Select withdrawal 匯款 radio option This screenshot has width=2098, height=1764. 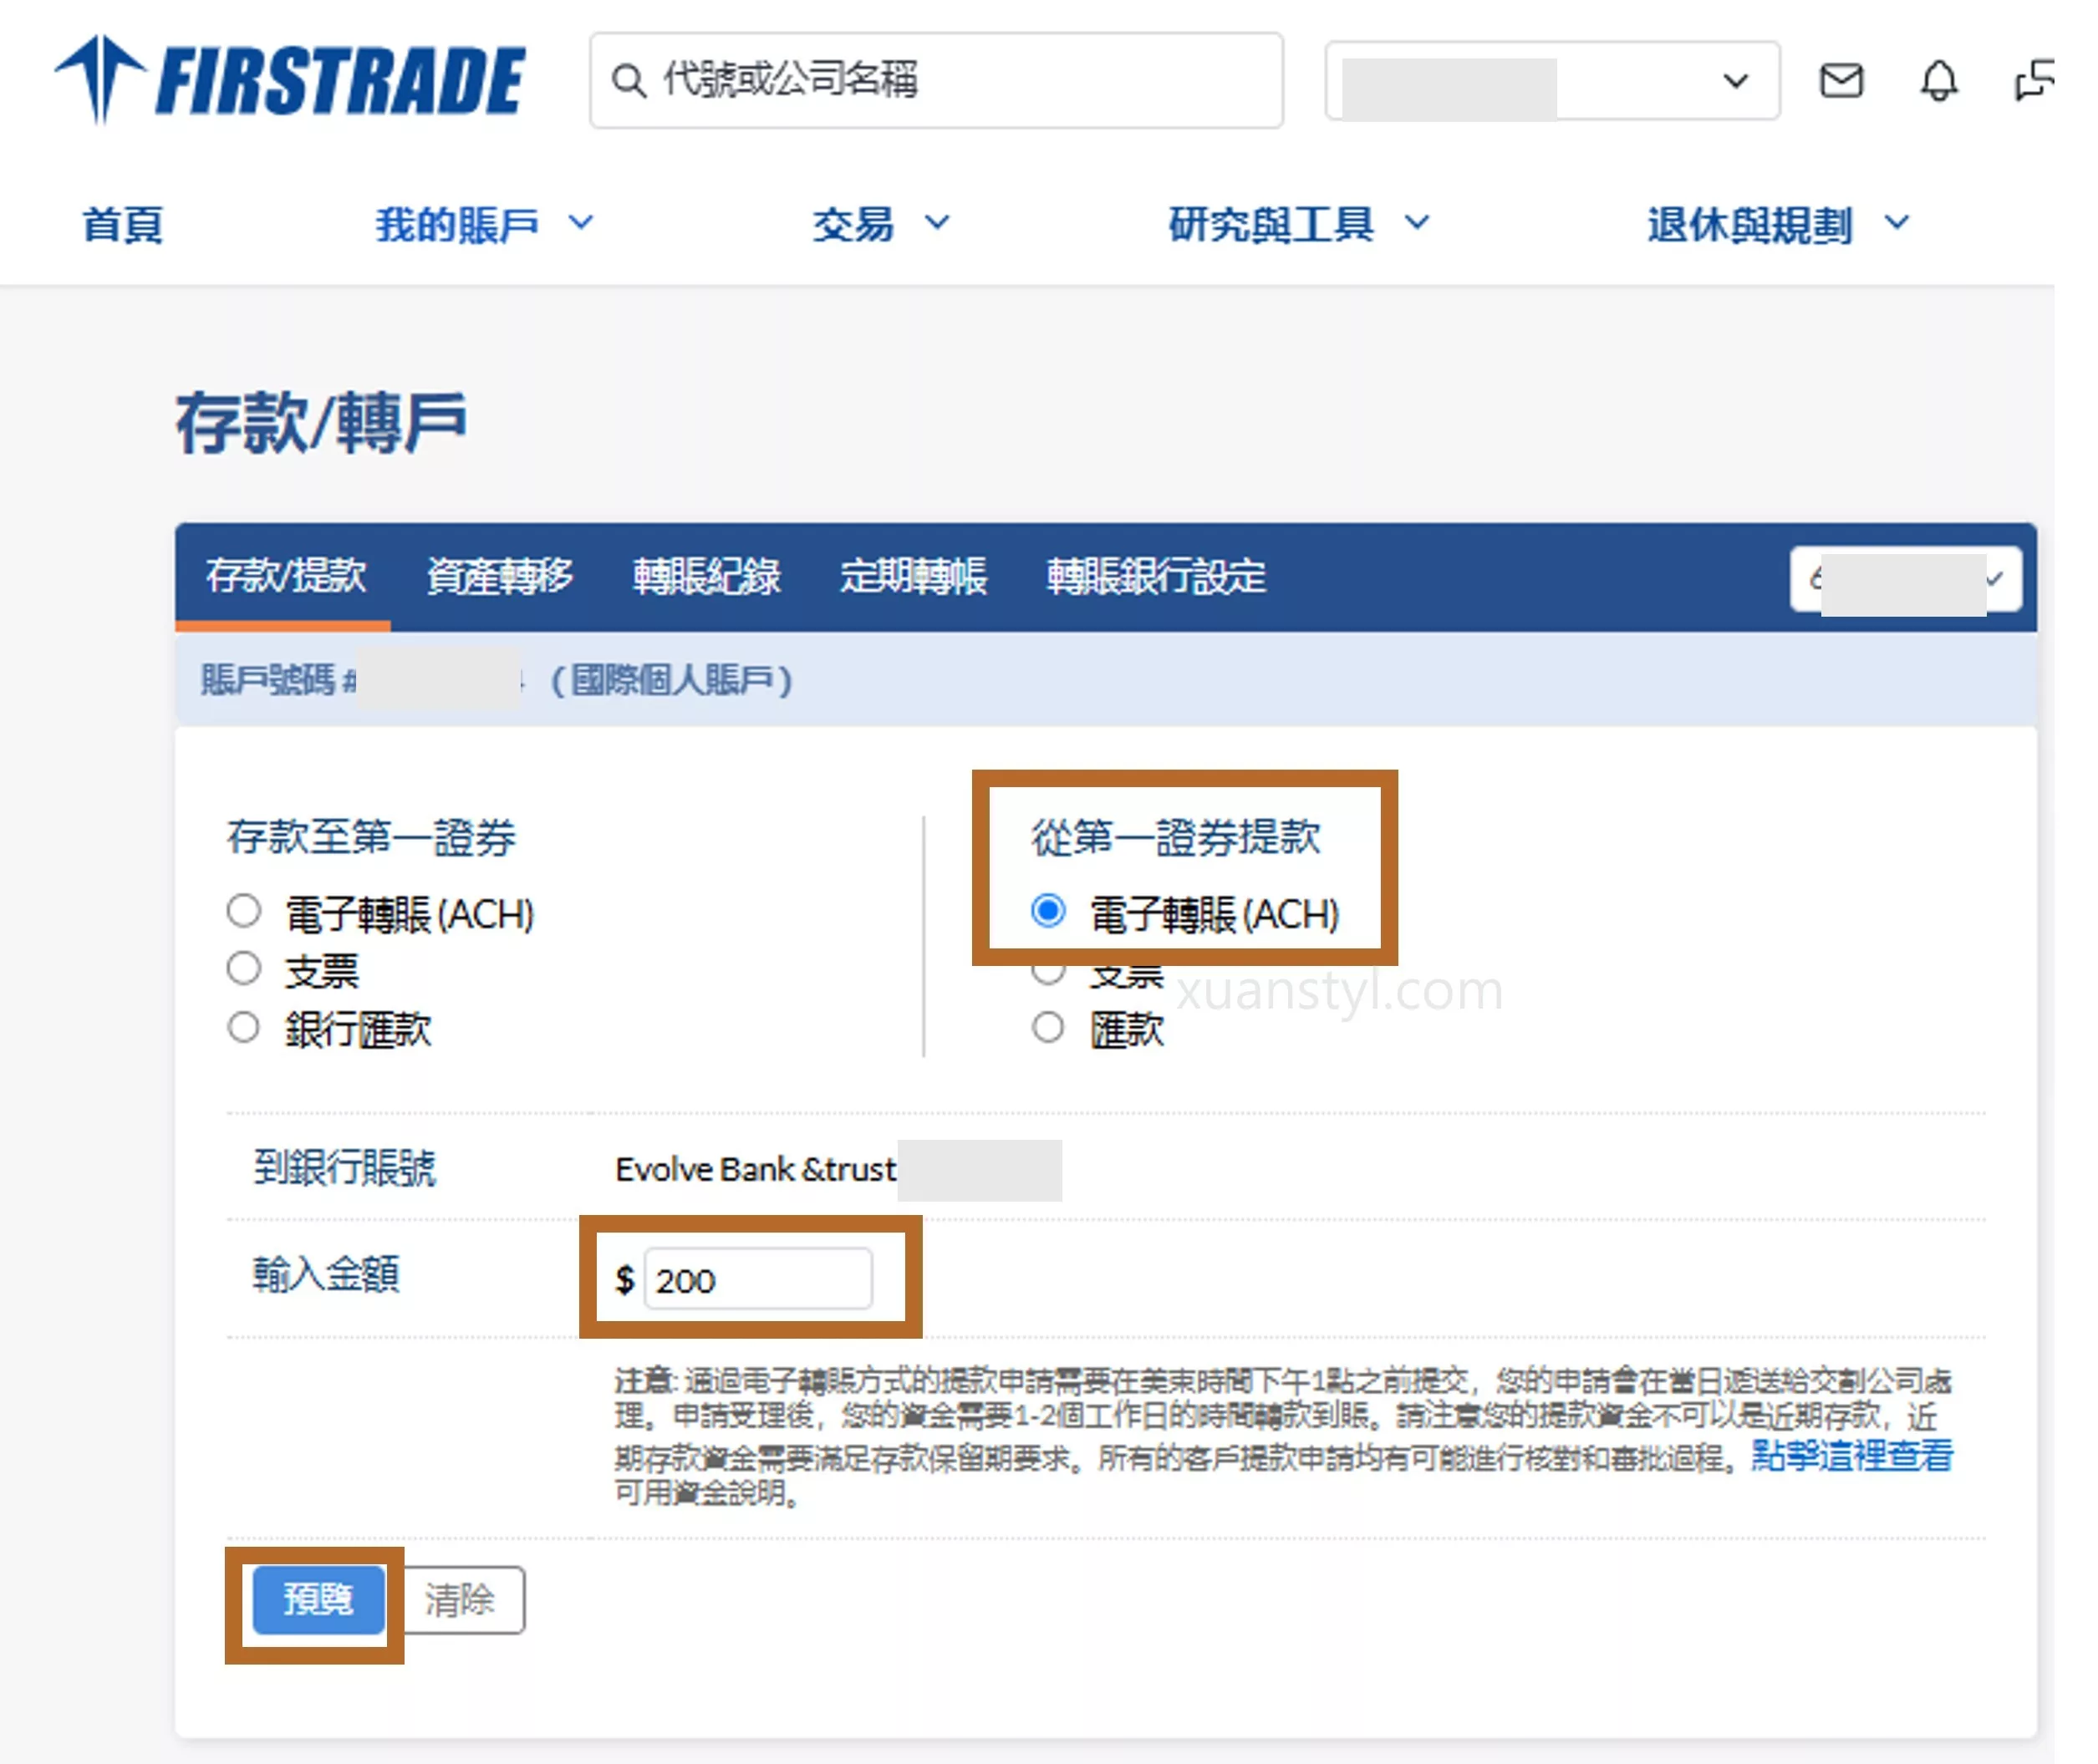pos(1047,1027)
